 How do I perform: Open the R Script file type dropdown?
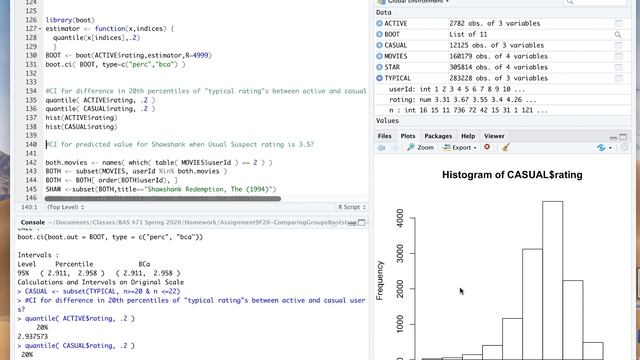click(352, 207)
